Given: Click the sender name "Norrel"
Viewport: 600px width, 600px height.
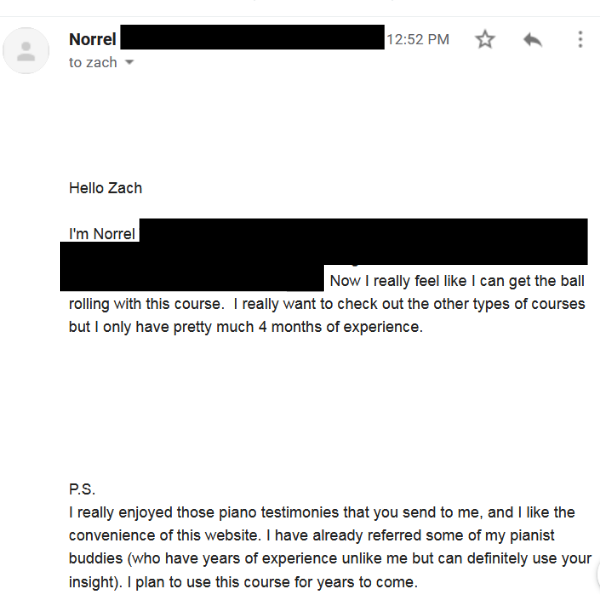Looking at the screenshot, I should pos(93,40).
